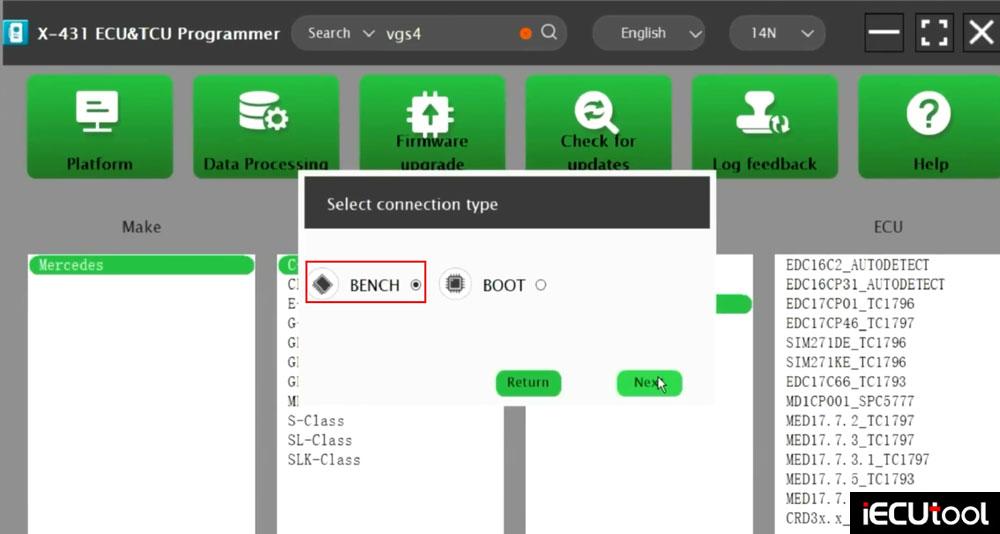
Task: Click the Return button
Action: coord(528,383)
